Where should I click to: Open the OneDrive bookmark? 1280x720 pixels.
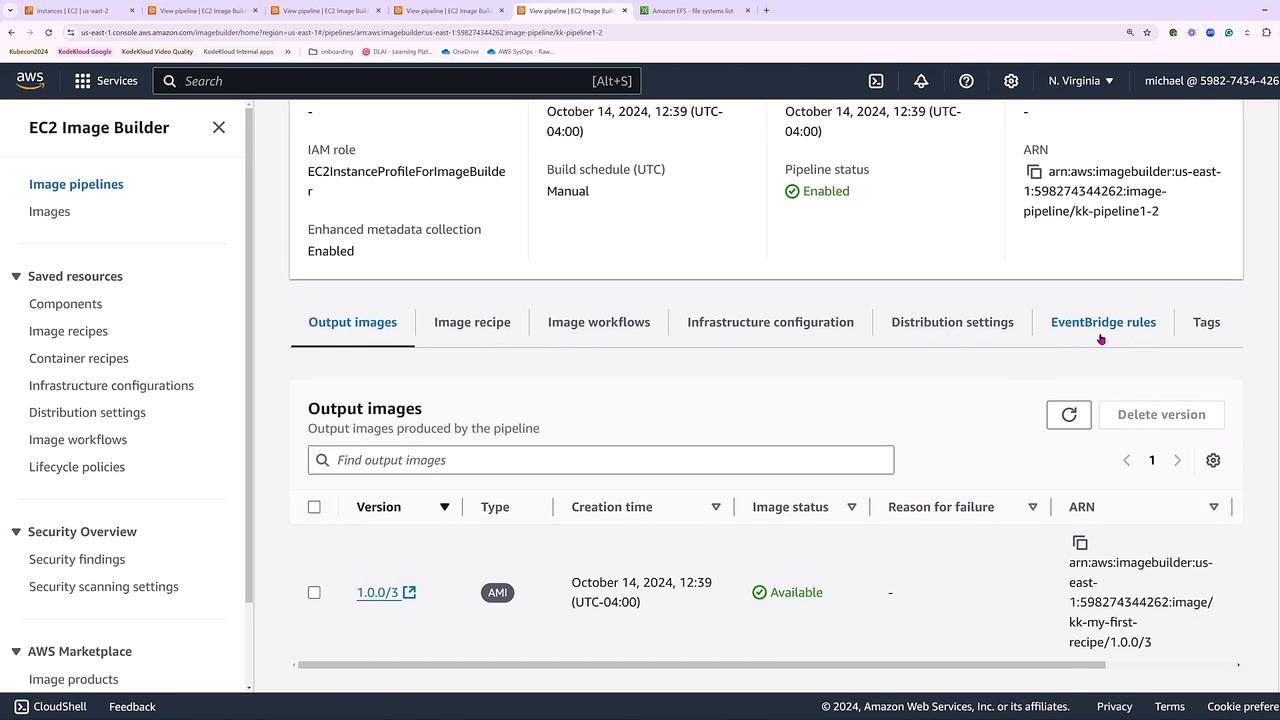(x=460, y=51)
